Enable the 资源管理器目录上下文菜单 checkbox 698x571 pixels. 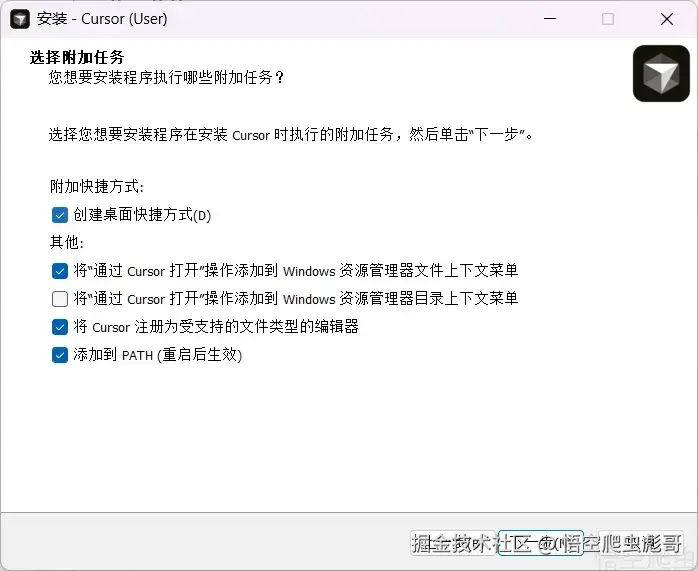60,299
